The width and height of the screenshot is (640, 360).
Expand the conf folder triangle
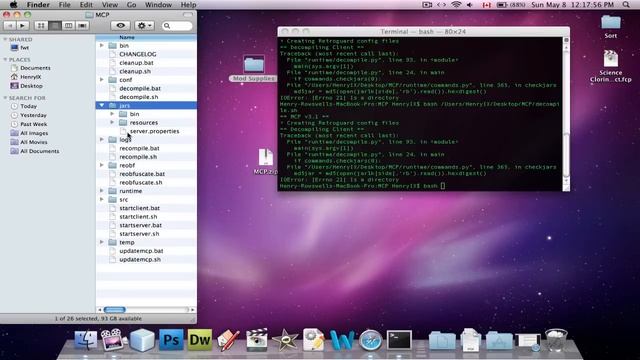coord(102,80)
